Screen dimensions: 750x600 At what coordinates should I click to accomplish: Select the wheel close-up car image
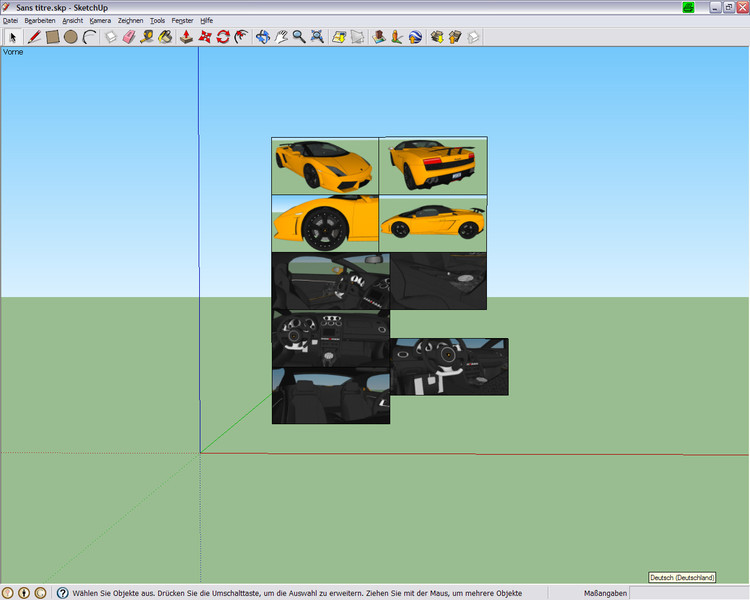325,223
